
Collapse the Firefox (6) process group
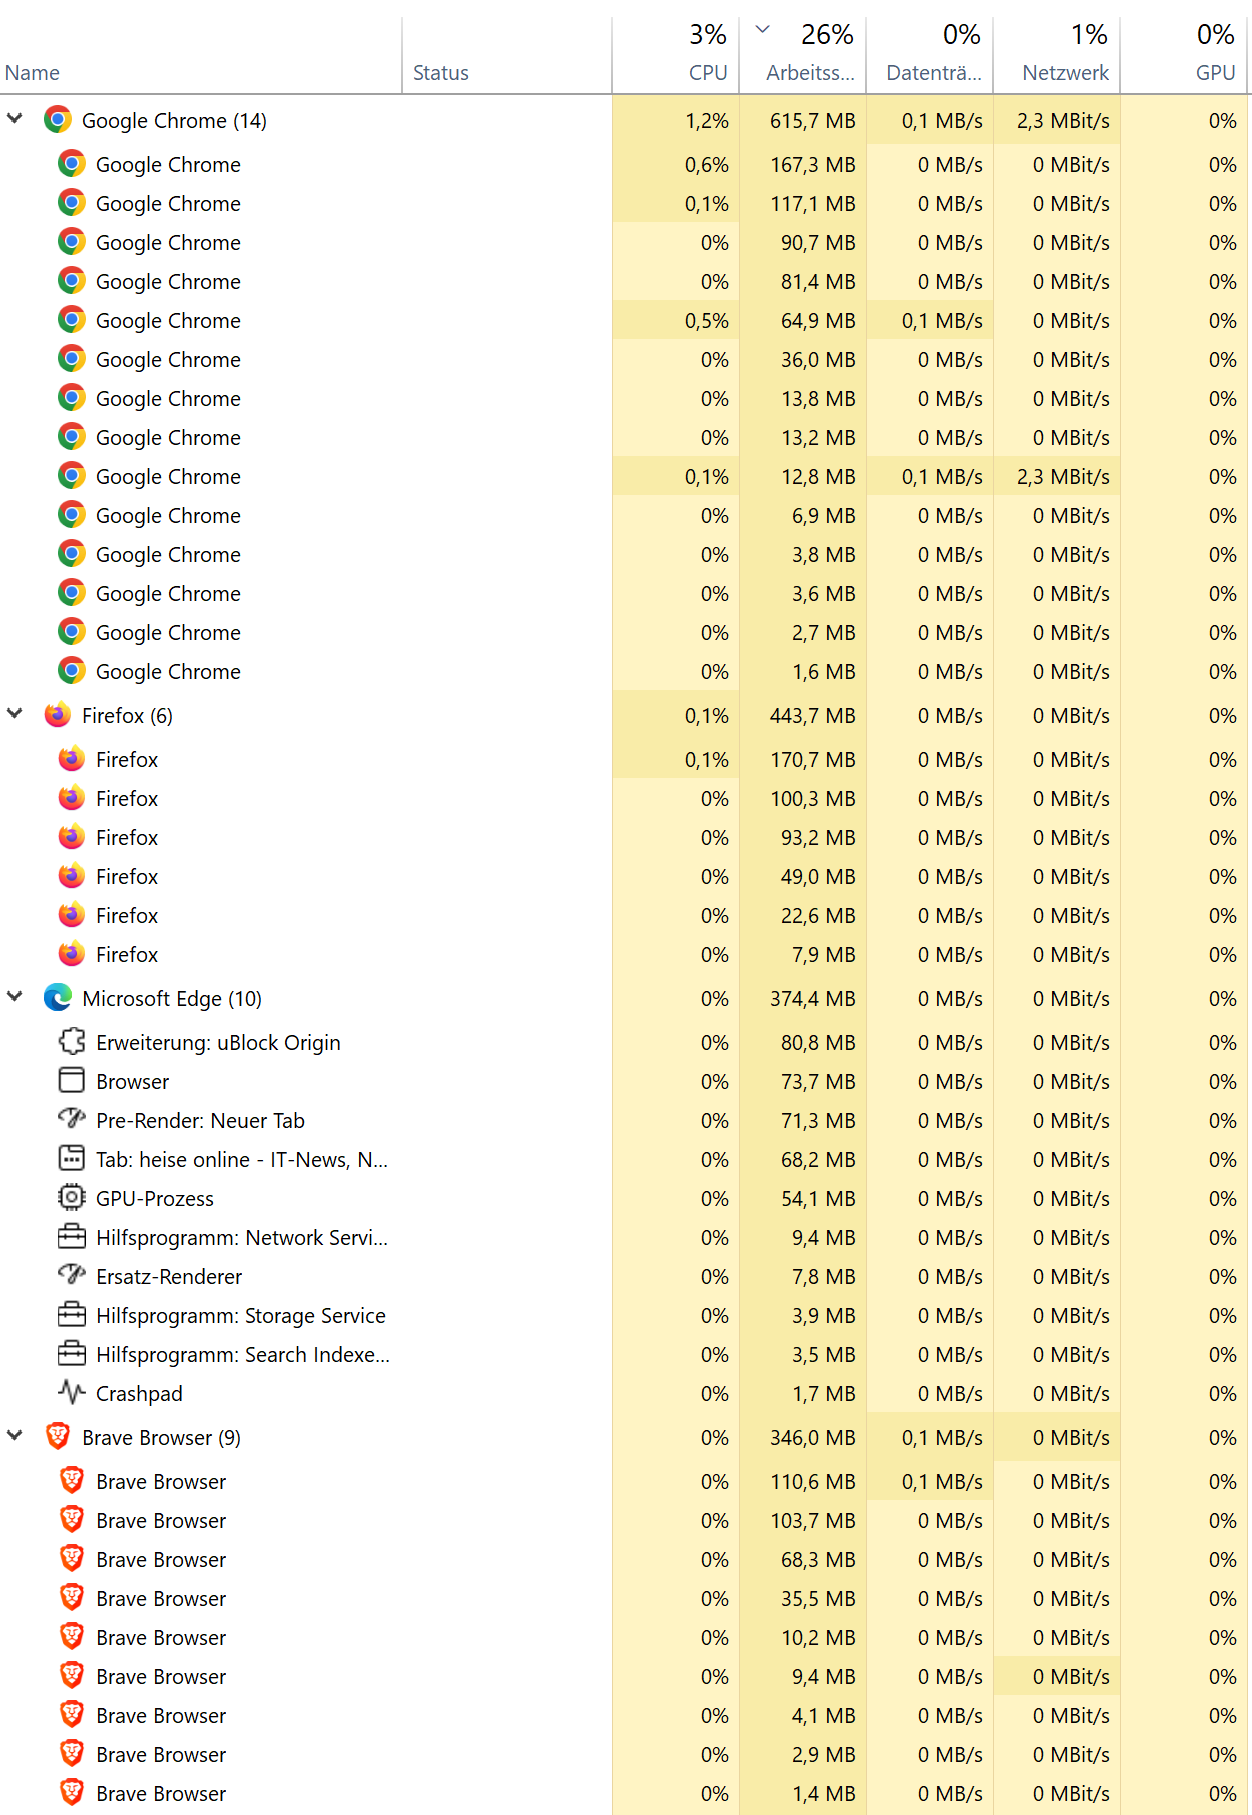pyautogui.click(x=15, y=714)
